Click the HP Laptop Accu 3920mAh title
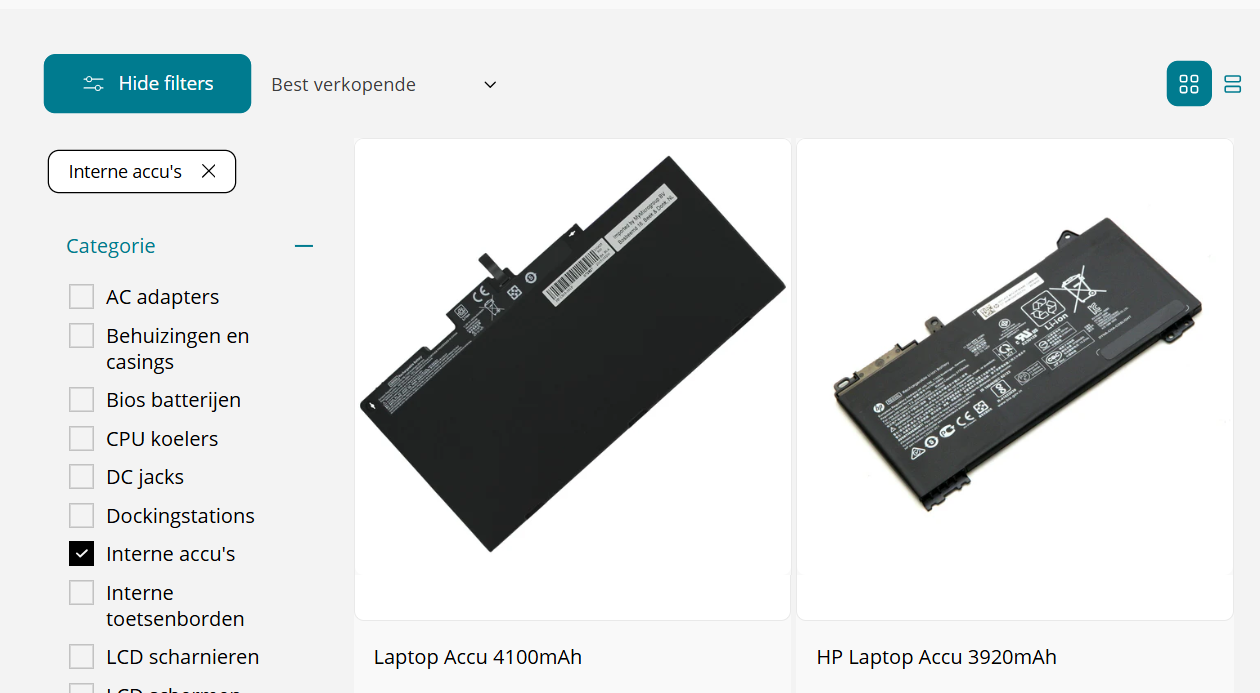 937,657
